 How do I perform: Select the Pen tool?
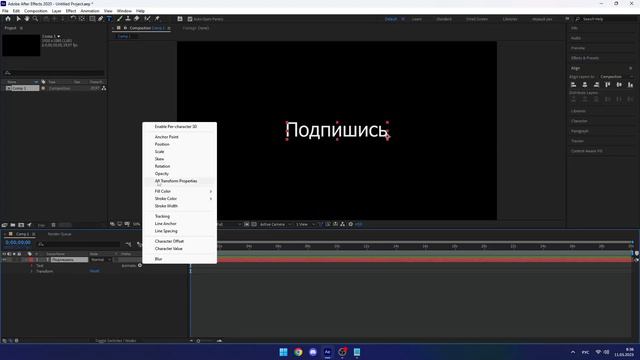[100, 19]
